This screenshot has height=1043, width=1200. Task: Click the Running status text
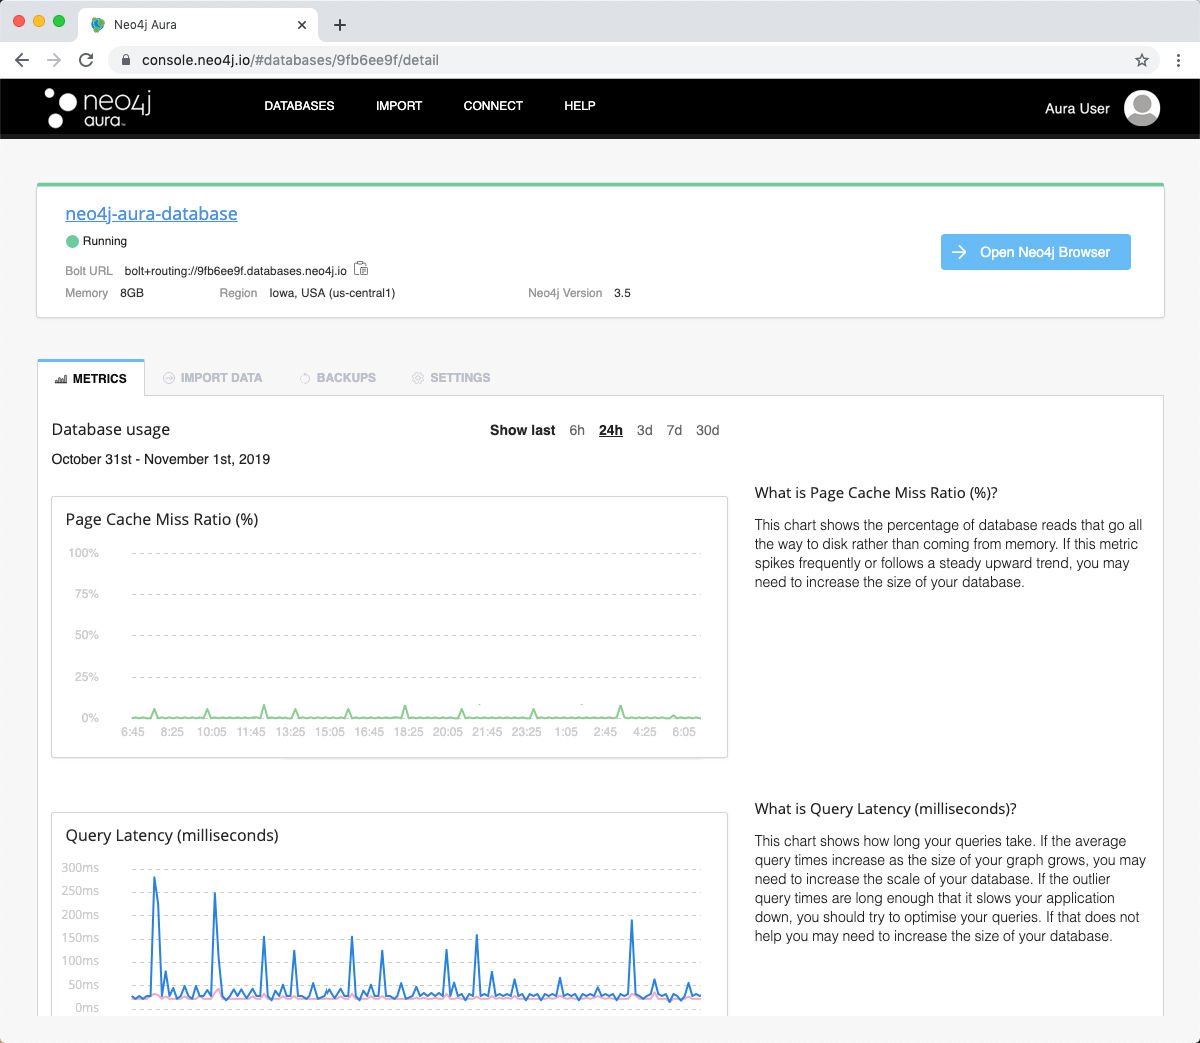point(105,241)
